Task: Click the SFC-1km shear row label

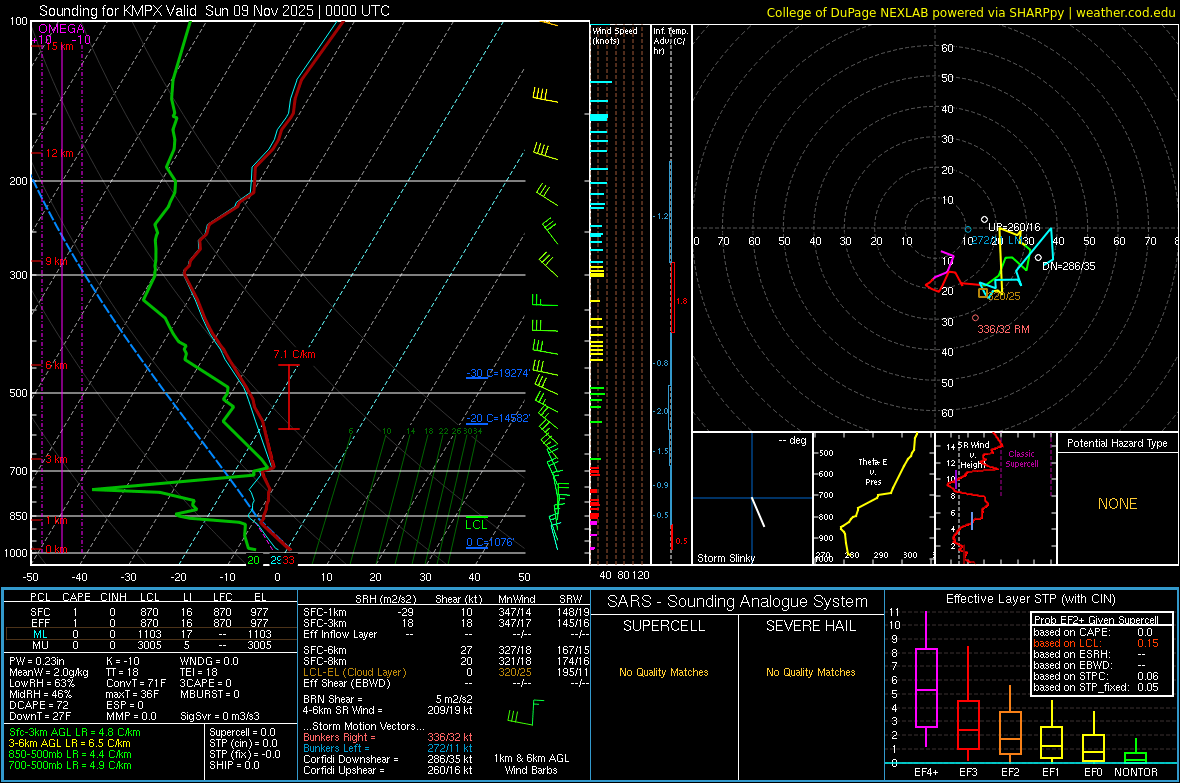Action: pos(325,613)
